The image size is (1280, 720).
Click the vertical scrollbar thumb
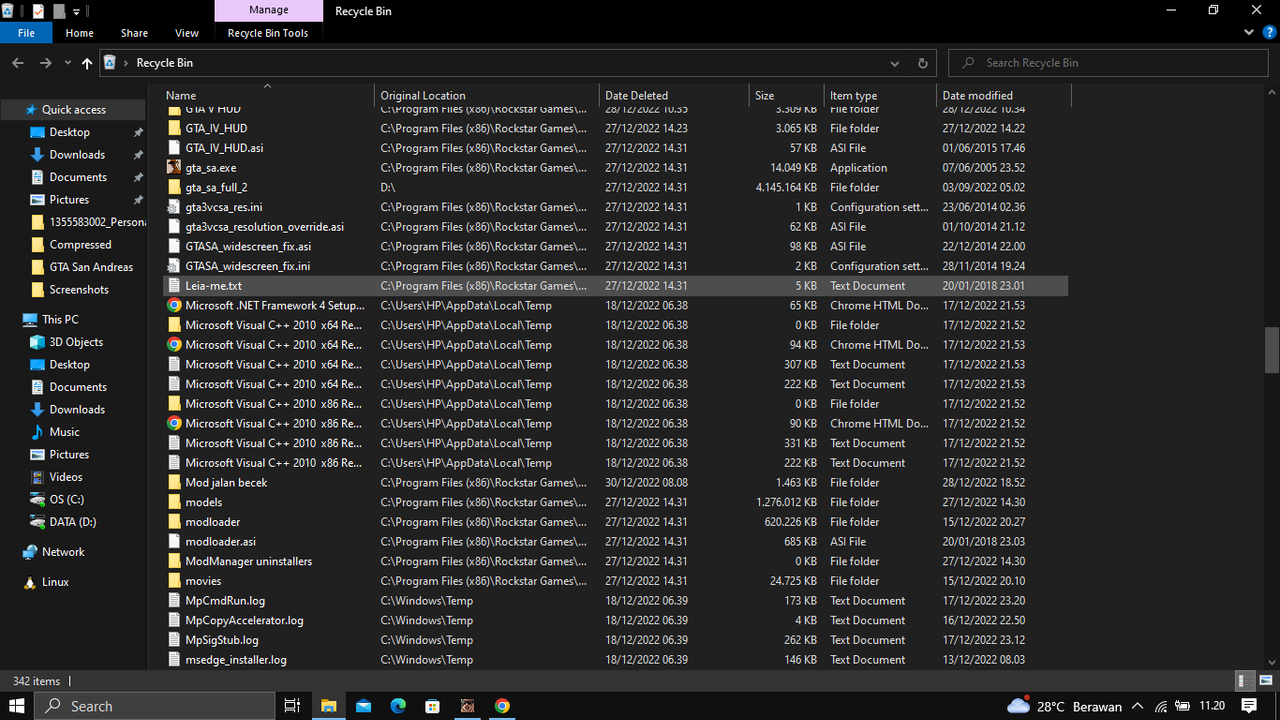1272,350
